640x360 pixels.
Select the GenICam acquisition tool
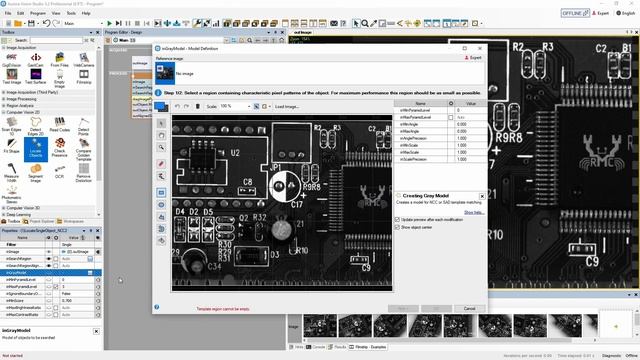click(x=36, y=60)
